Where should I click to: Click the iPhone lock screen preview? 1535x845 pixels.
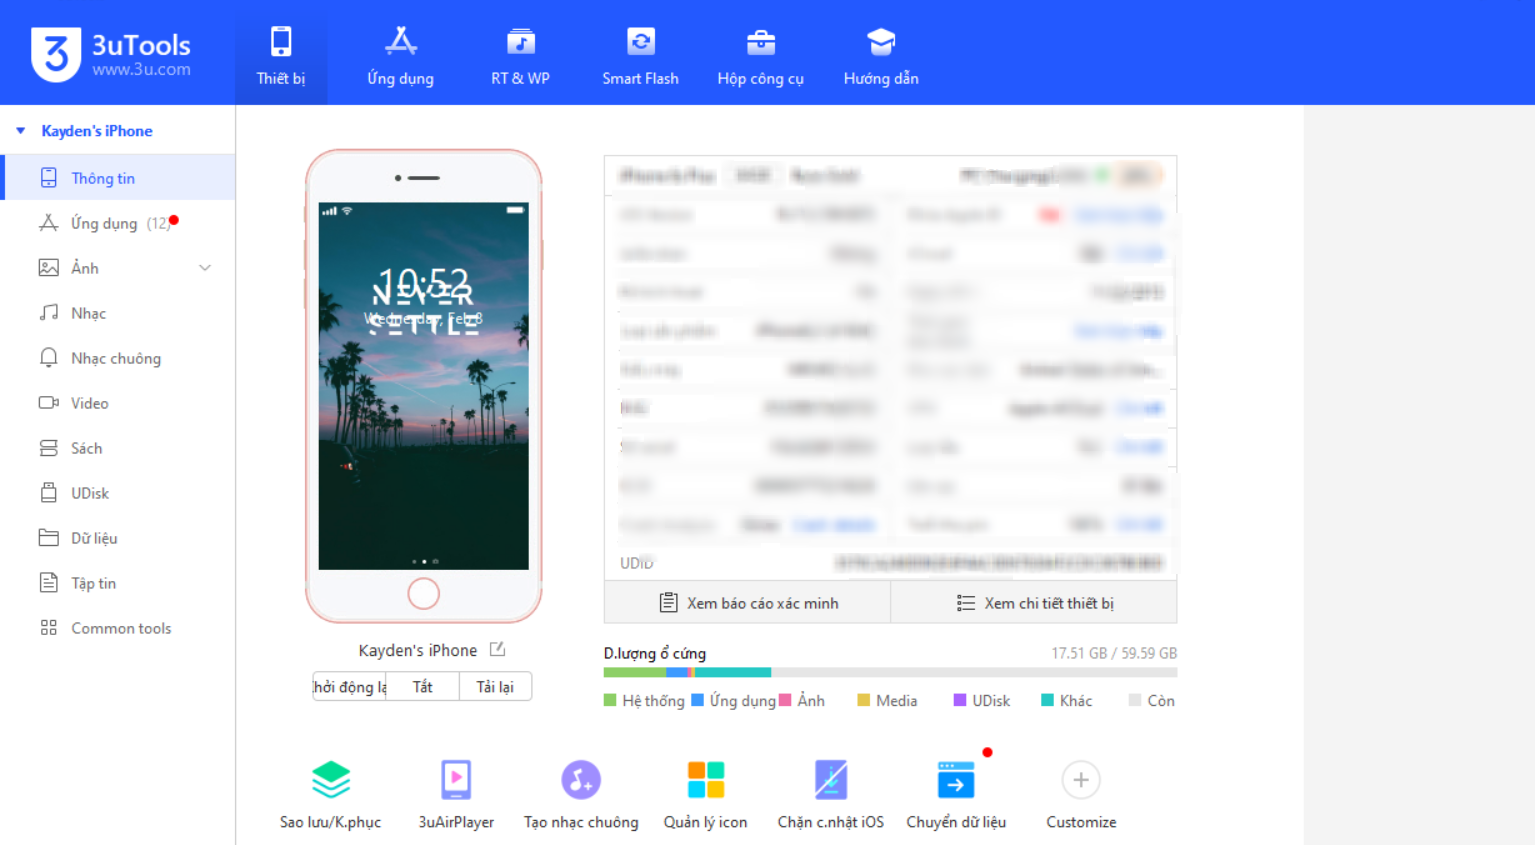[423, 386]
